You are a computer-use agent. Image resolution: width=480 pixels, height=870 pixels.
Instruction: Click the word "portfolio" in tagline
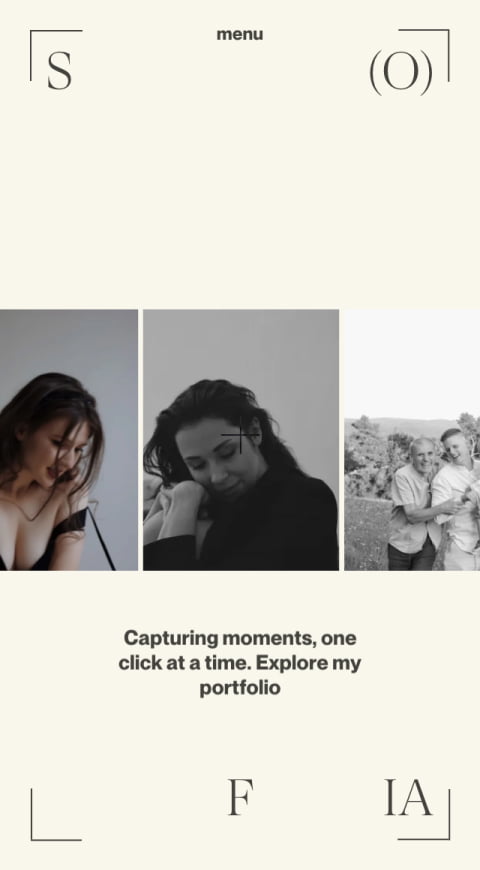point(240,688)
